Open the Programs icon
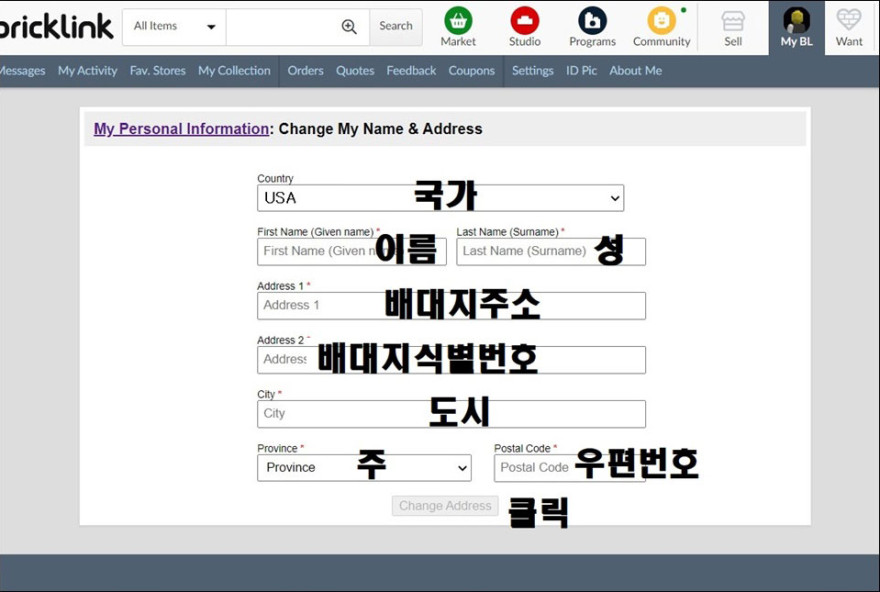Screen dimensions: 880x592 (x=592, y=21)
